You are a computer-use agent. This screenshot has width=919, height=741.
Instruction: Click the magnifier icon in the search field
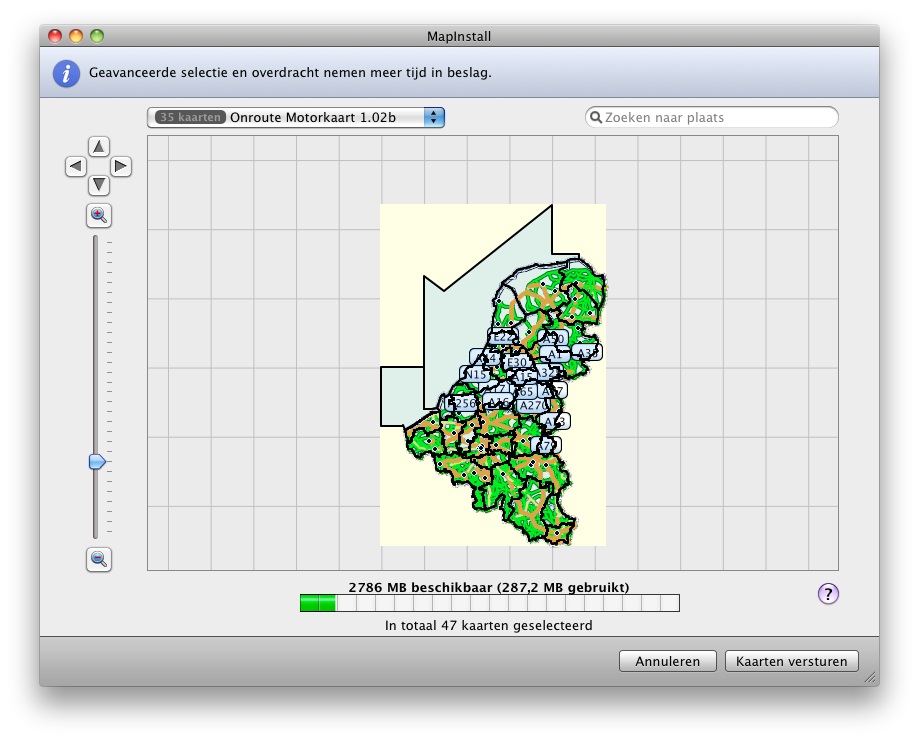click(x=596, y=118)
